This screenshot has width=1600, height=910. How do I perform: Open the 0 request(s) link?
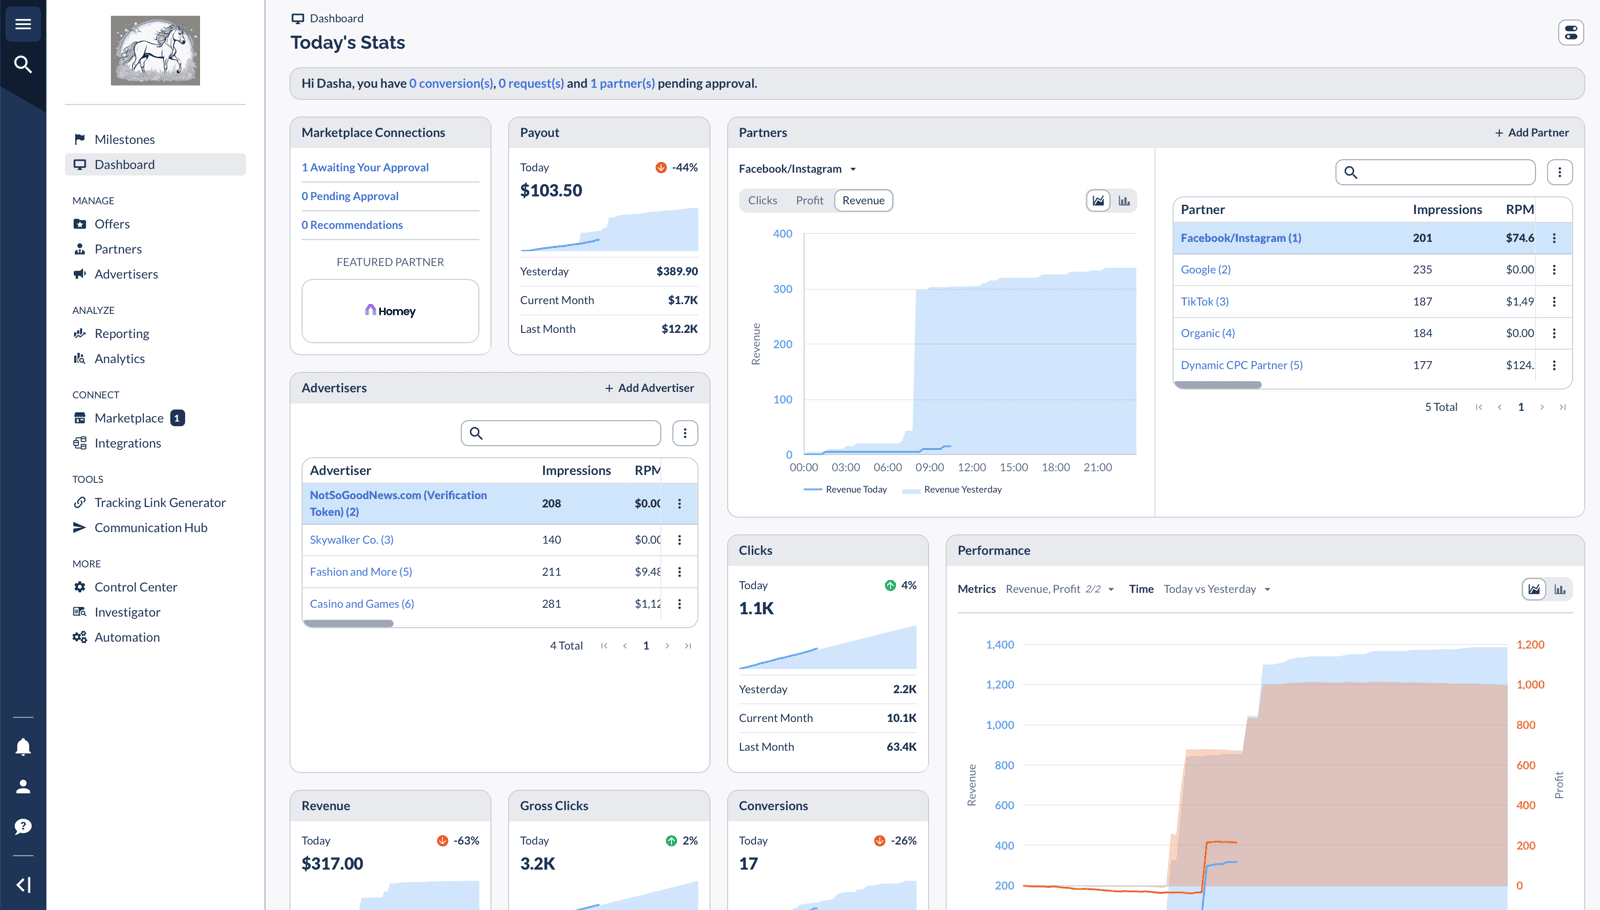(x=531, y=83)
